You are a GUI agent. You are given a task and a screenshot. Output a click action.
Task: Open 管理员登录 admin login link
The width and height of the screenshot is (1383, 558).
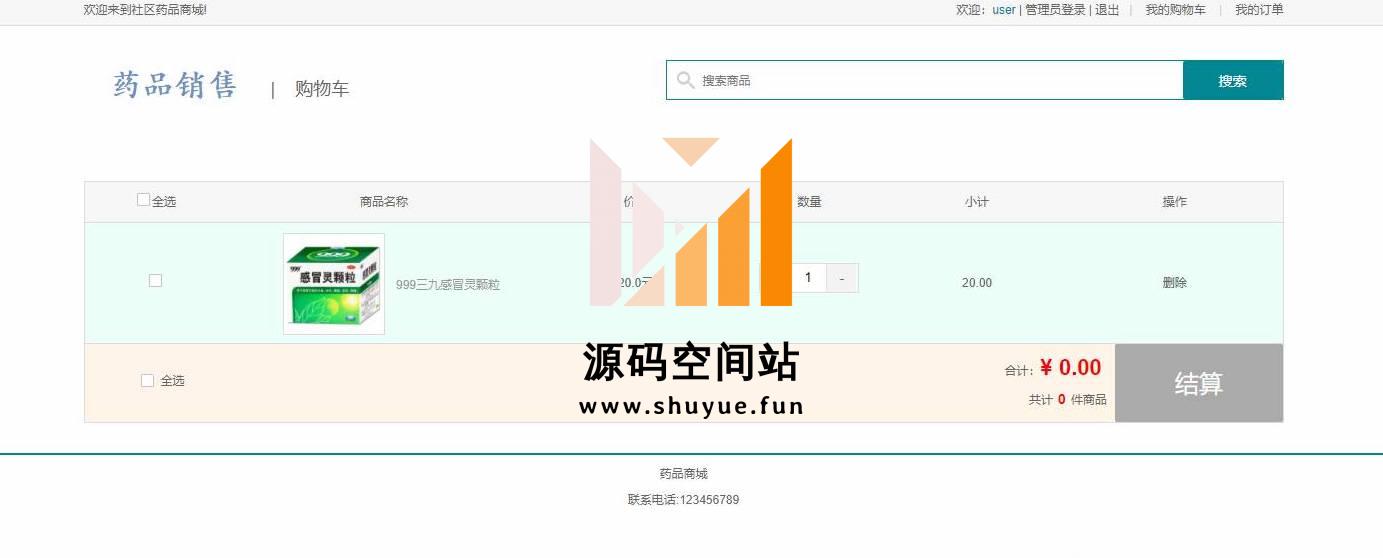point(1055,10)
